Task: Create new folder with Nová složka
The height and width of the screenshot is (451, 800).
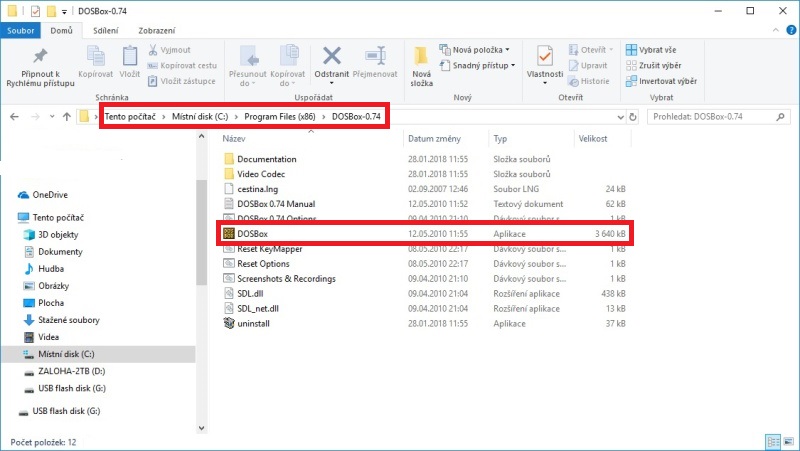Action: click(421, 66)
